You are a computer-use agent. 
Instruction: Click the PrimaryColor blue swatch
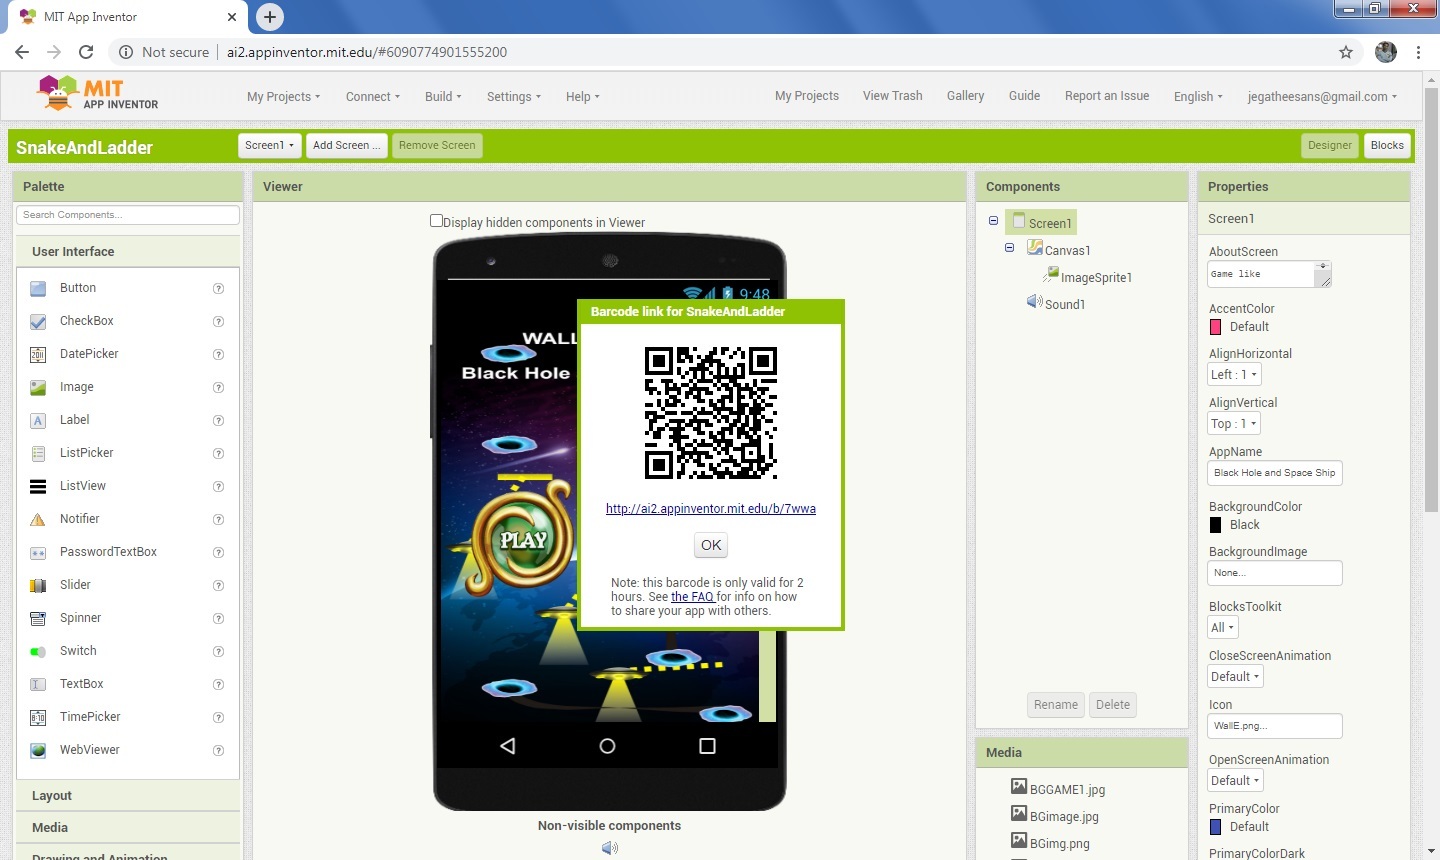(1216, 827)
